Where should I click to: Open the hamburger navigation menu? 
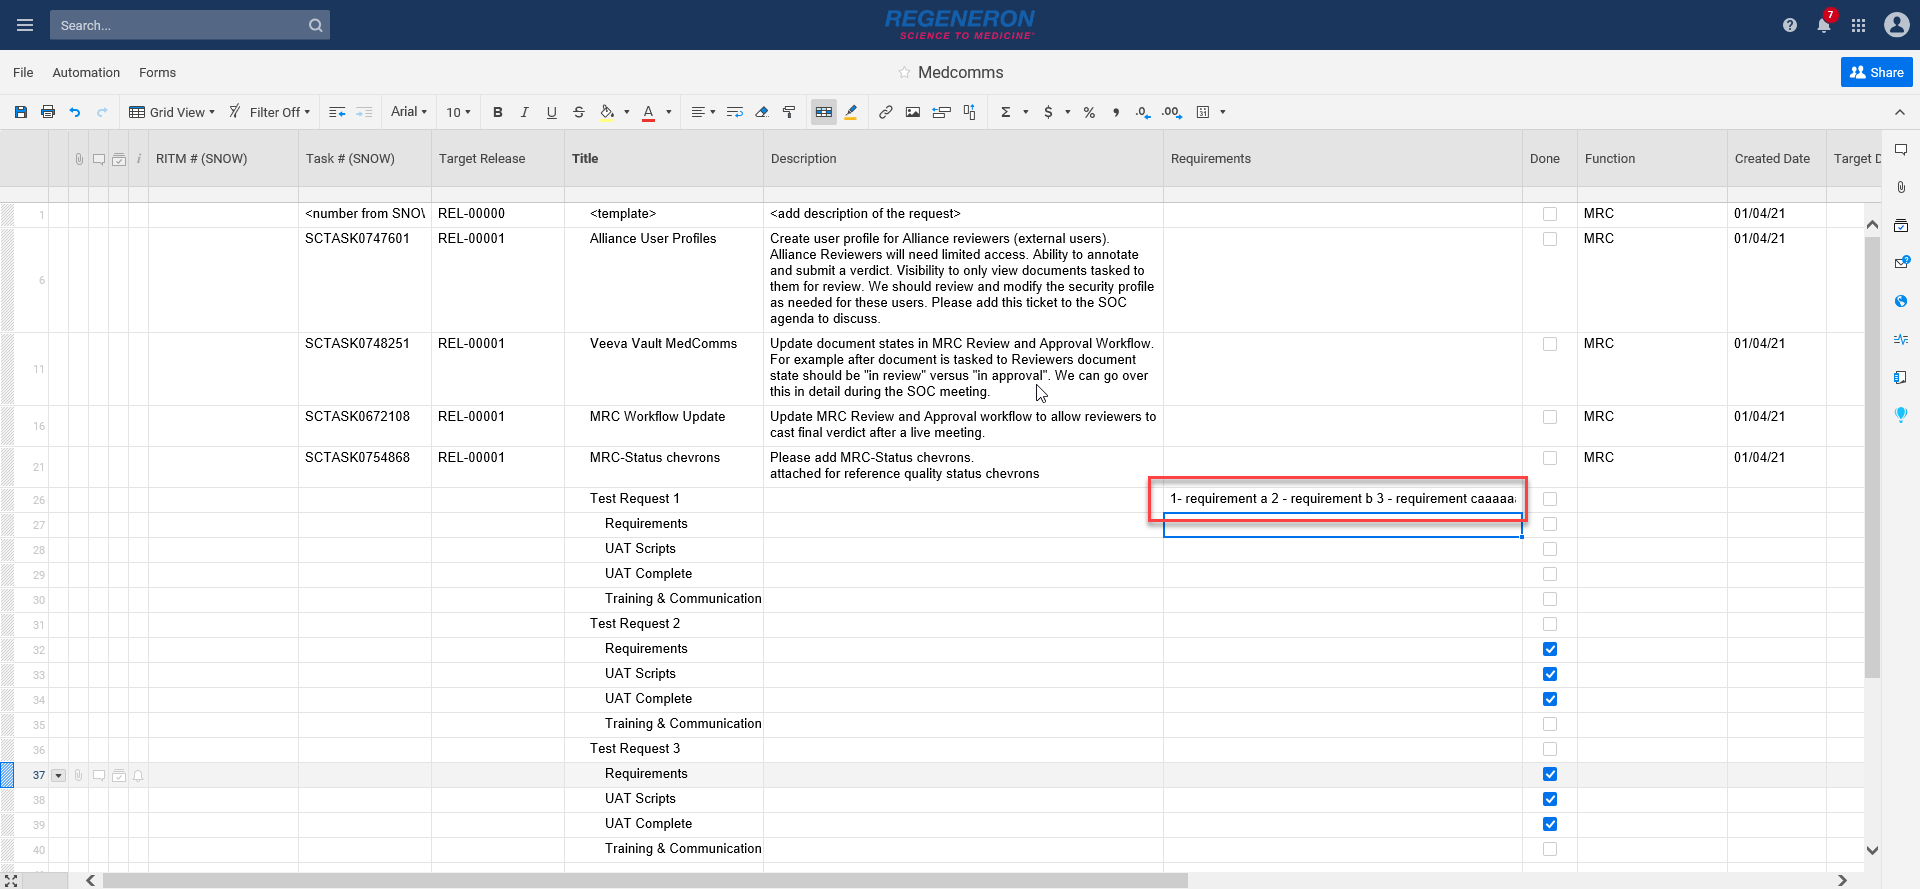[25, 25]
